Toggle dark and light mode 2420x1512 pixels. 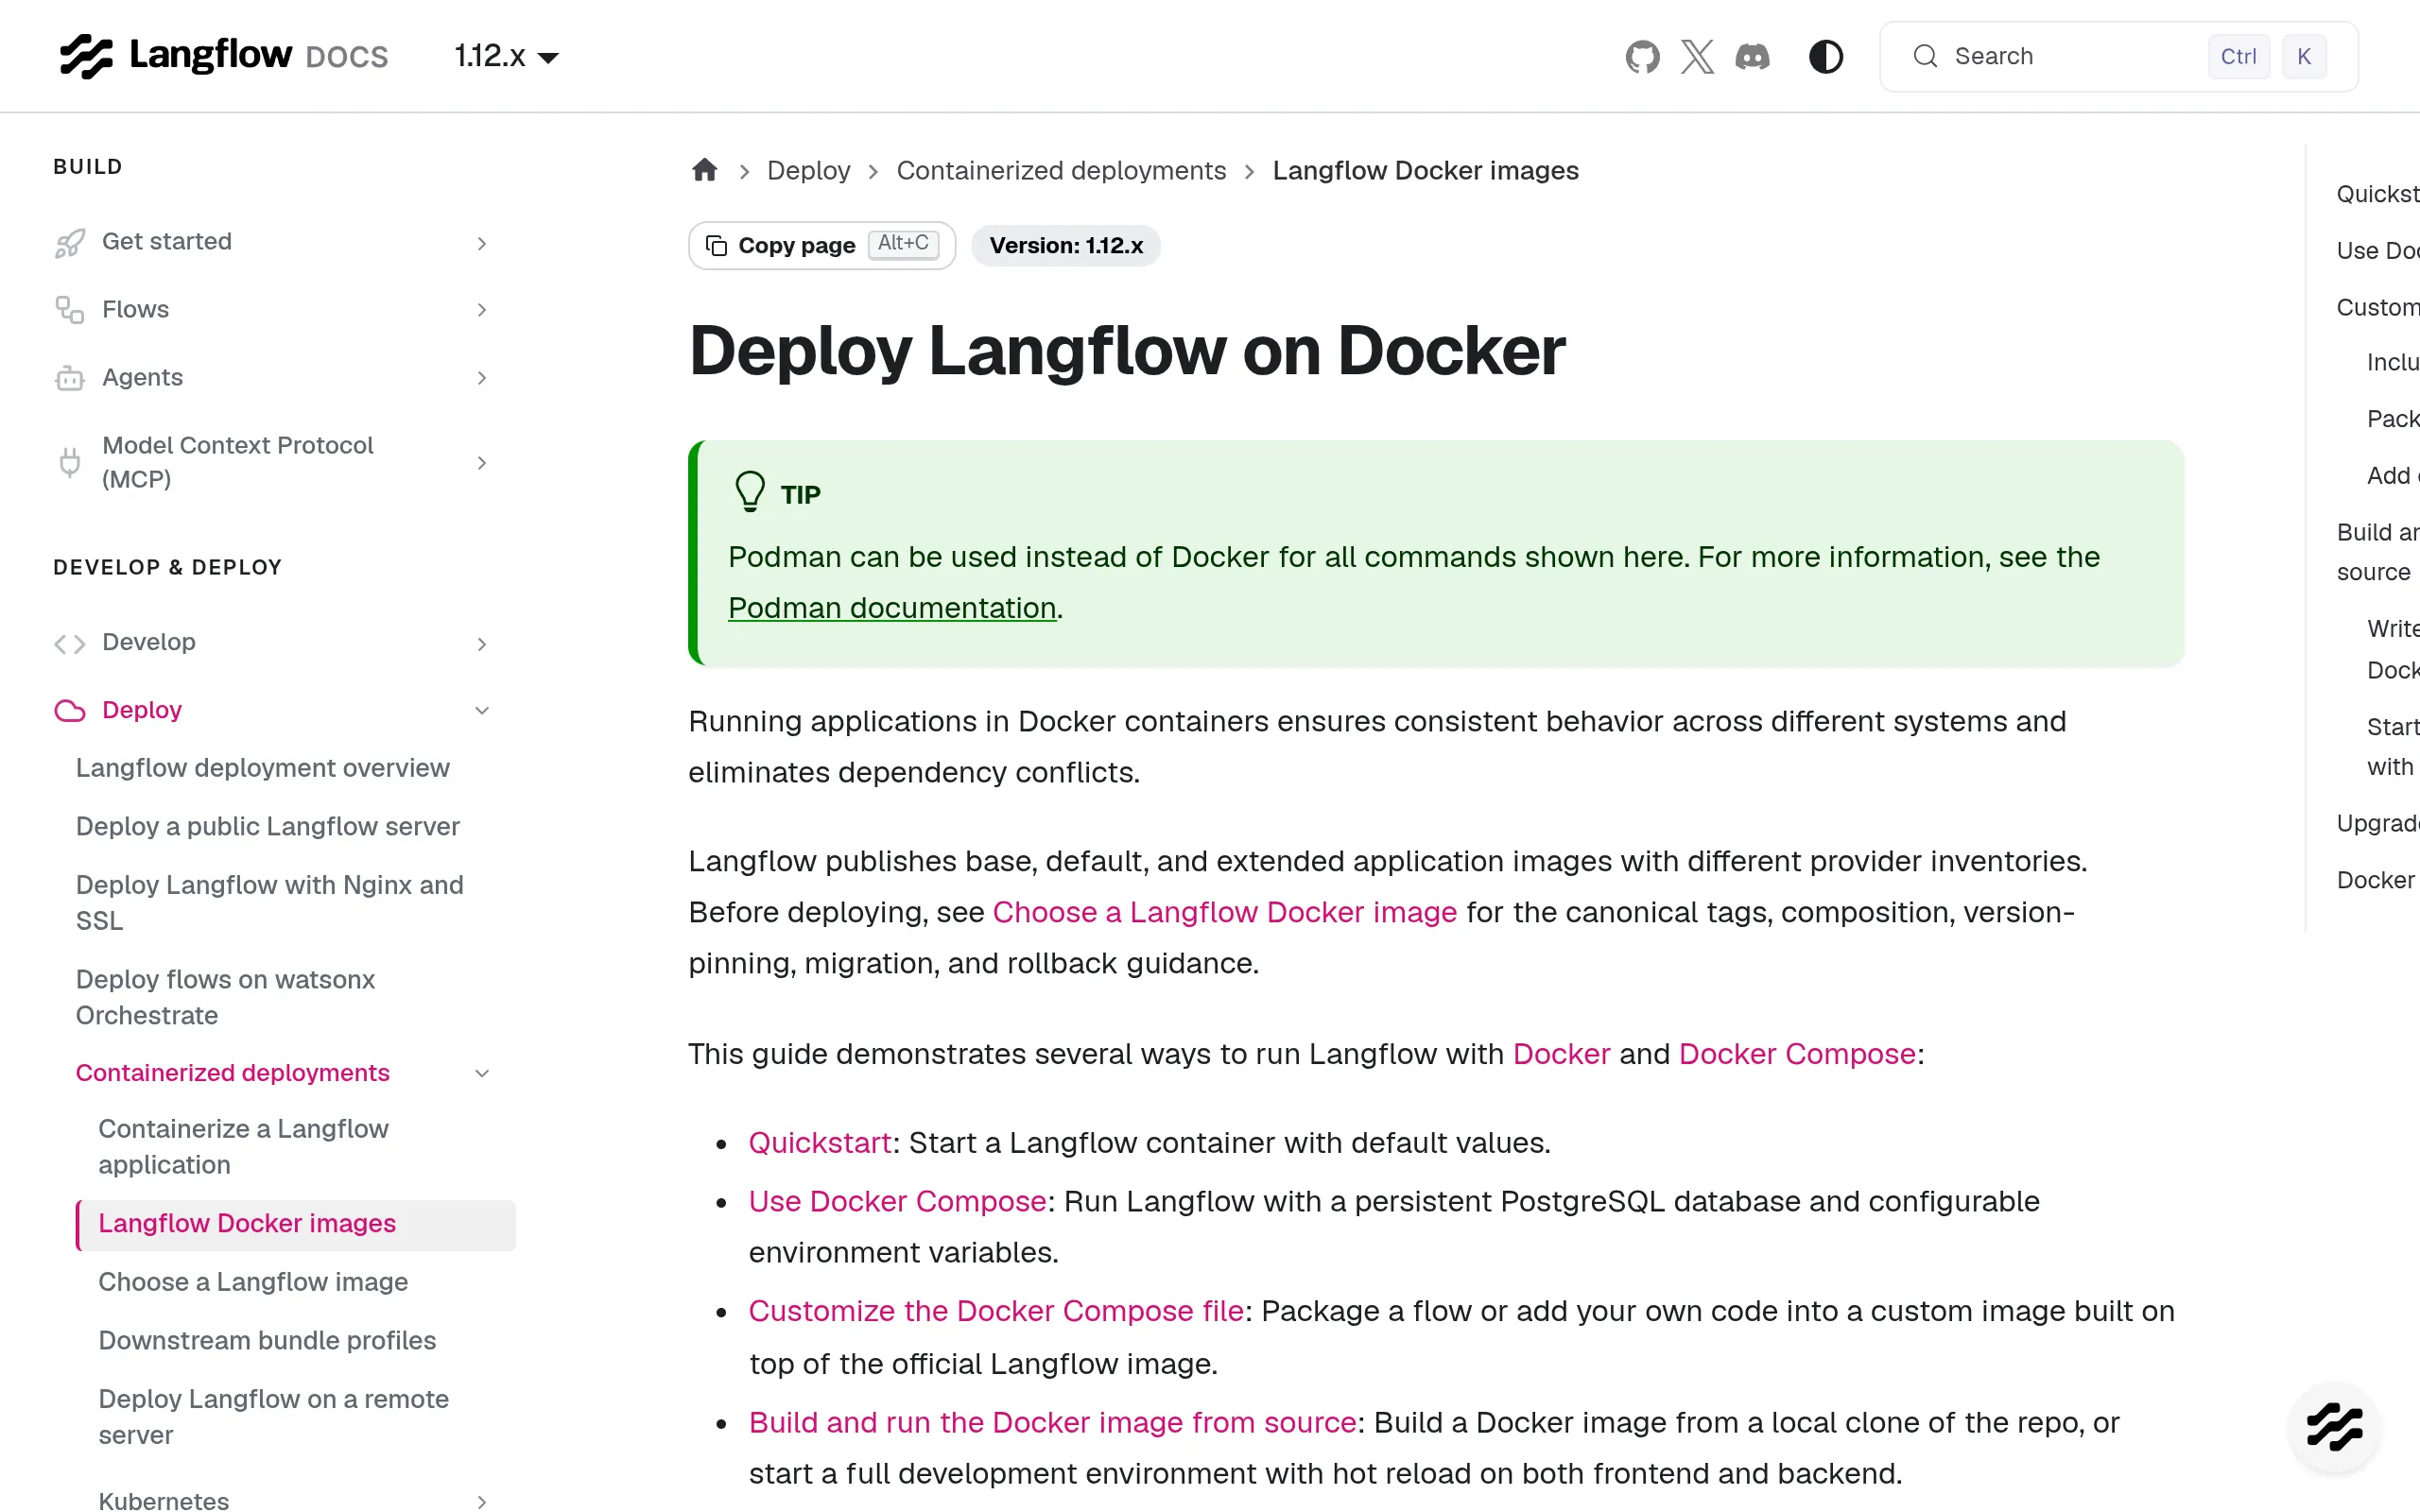tap(1826, 57)
